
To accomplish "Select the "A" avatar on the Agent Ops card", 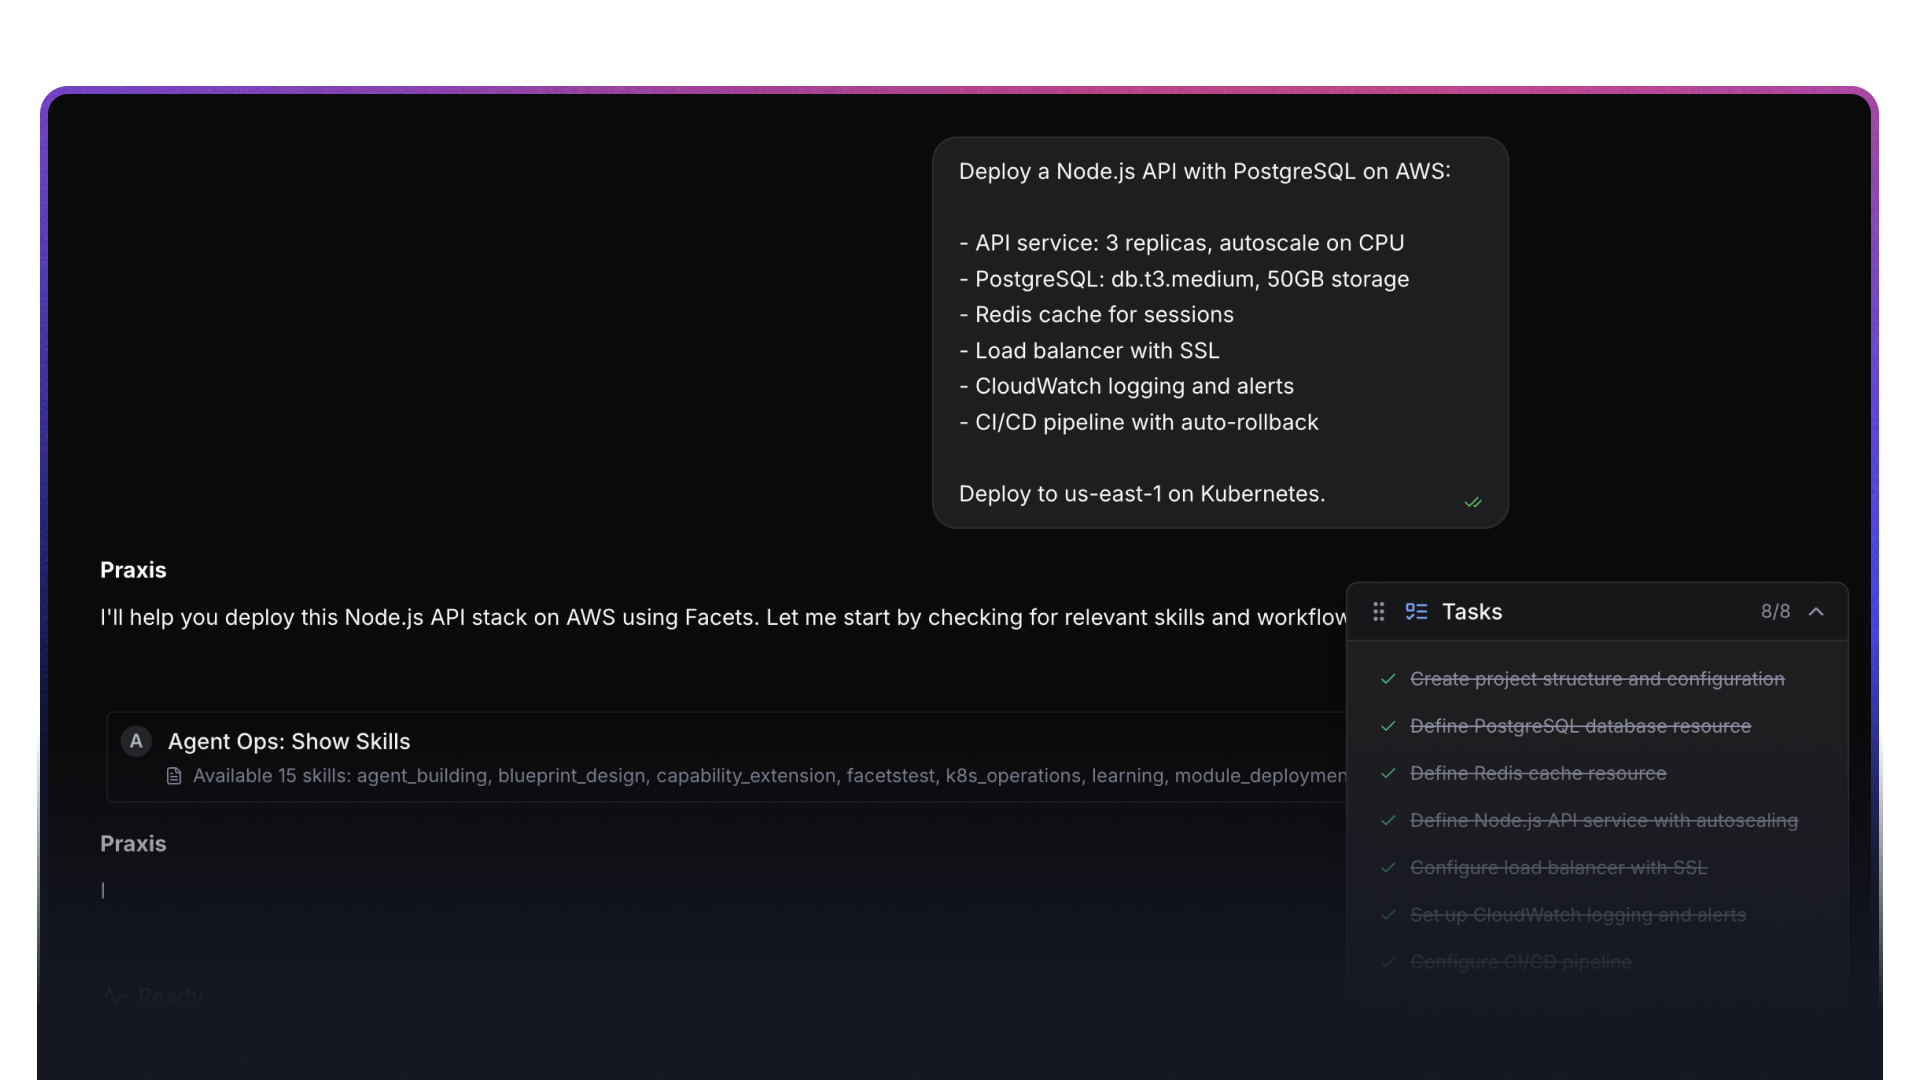I will [x=135, y=740].
